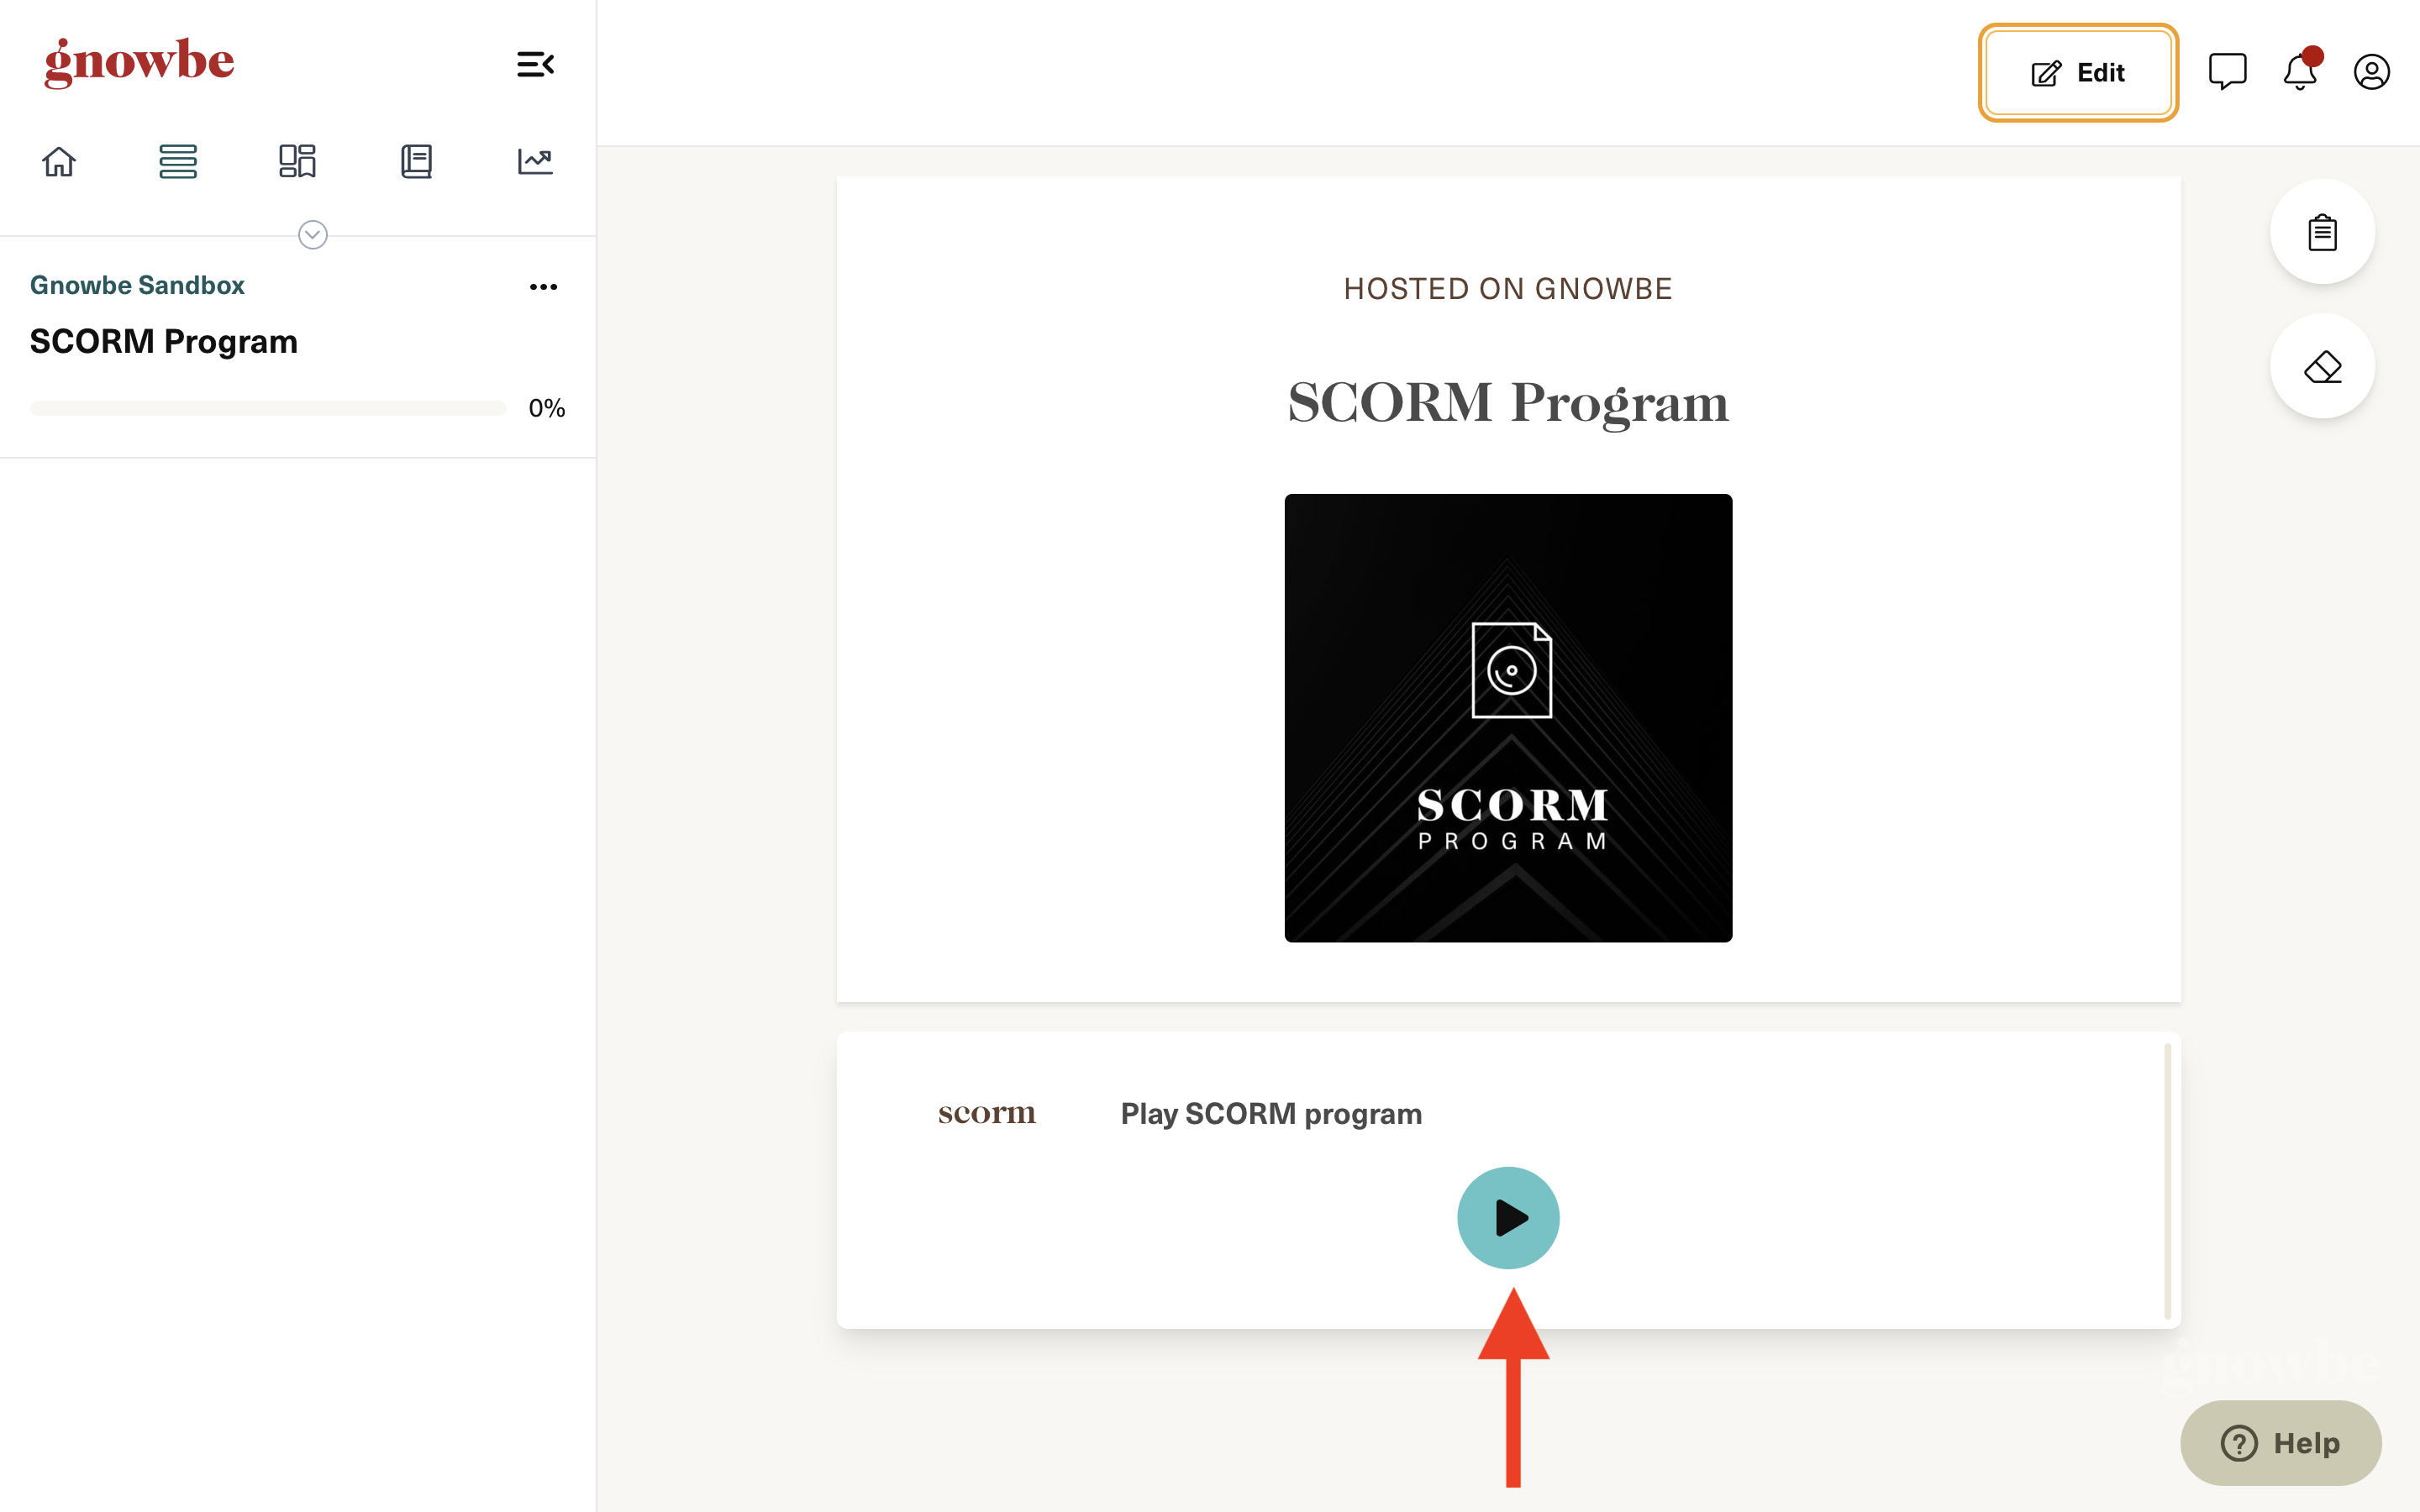Image resolution: width=2420 pixels, height=1512 pixels.
Task: Open the chat messages icon
Action: click(x=2227, y=72)
